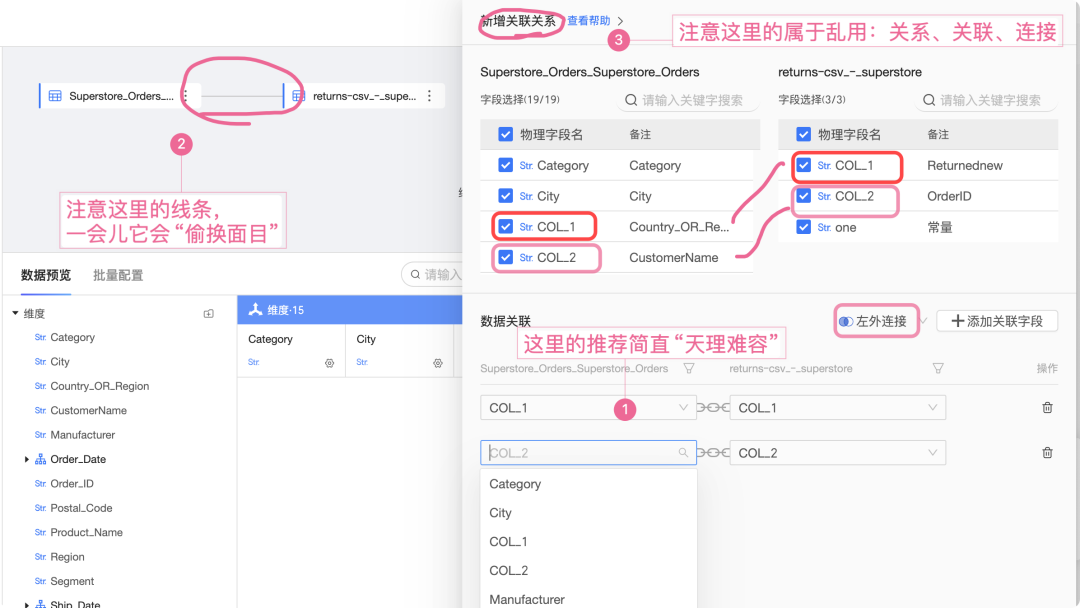Select COL_1 from the dropdown list
Screen dimensions: 1080x608
click(x=588, y=542)
